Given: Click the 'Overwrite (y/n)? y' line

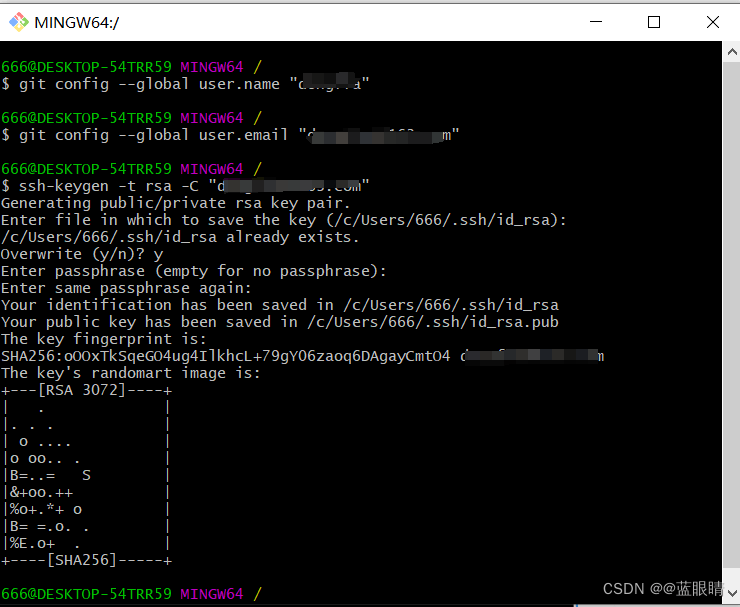Looking at the screenshot, I should point(82,254).
